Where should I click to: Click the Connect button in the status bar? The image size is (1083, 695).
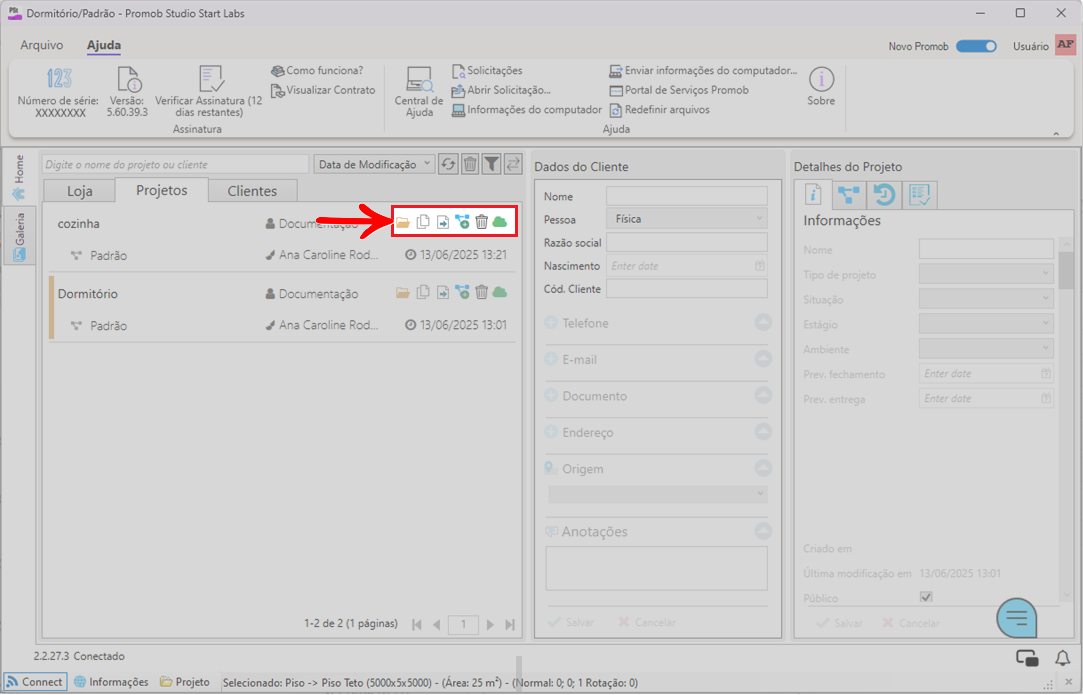pyautogui.click(x=35, y=682)
